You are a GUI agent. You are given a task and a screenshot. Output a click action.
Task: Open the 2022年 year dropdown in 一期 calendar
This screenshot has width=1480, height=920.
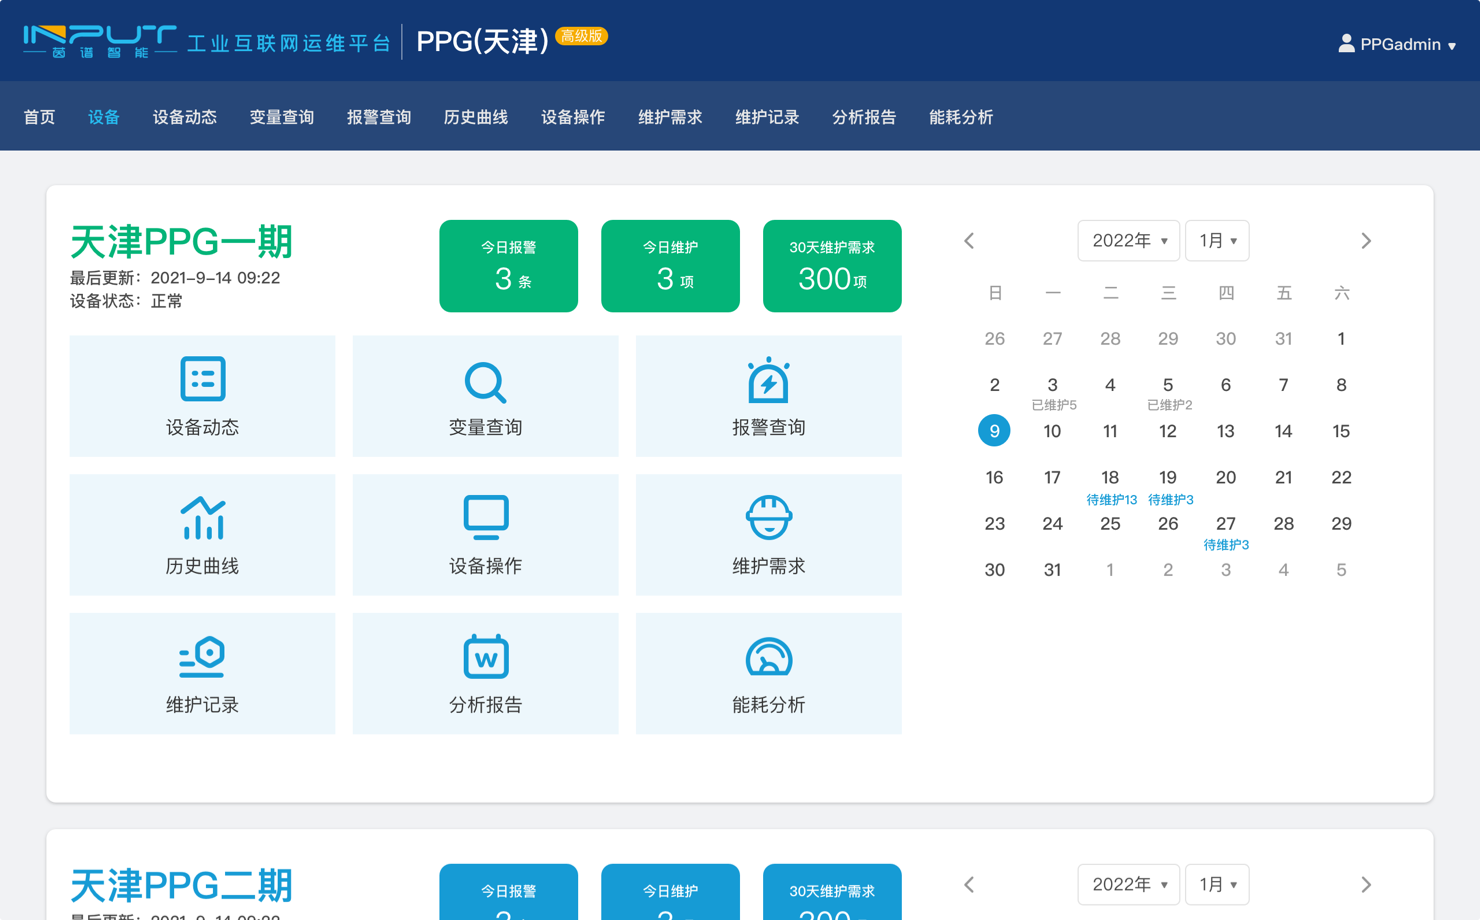(1128, 241)
